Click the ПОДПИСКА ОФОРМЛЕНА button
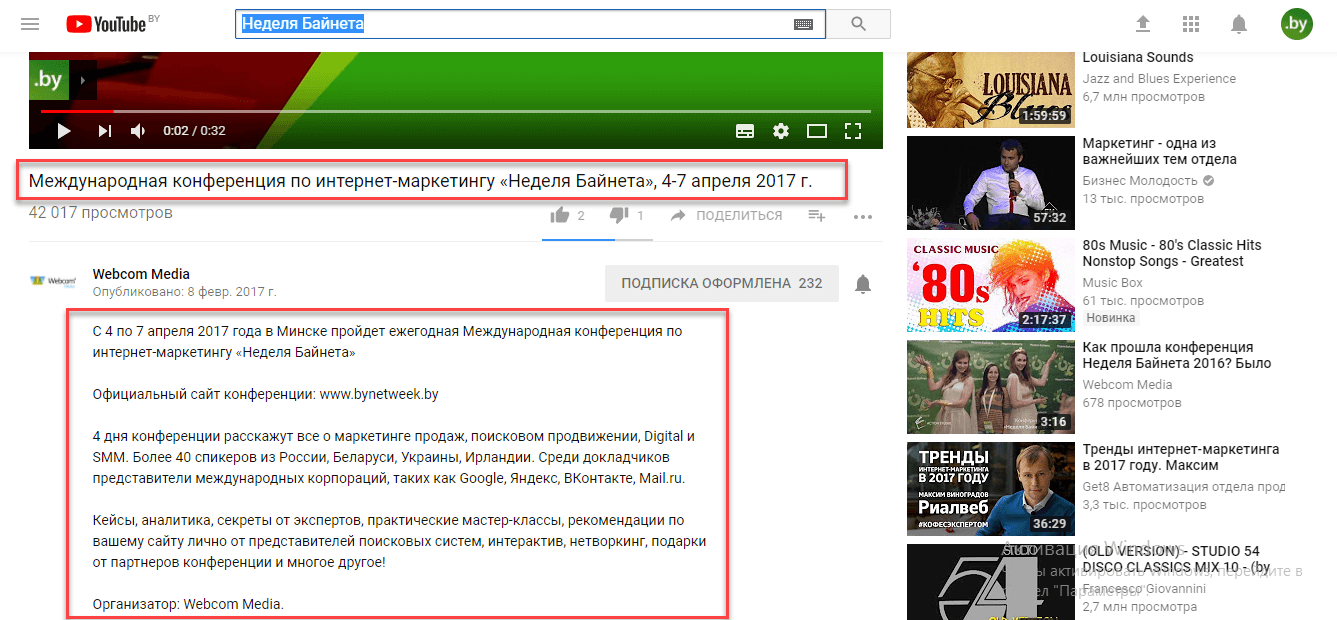This screenshot has width=1337, height=620. [x=723, y=283]
